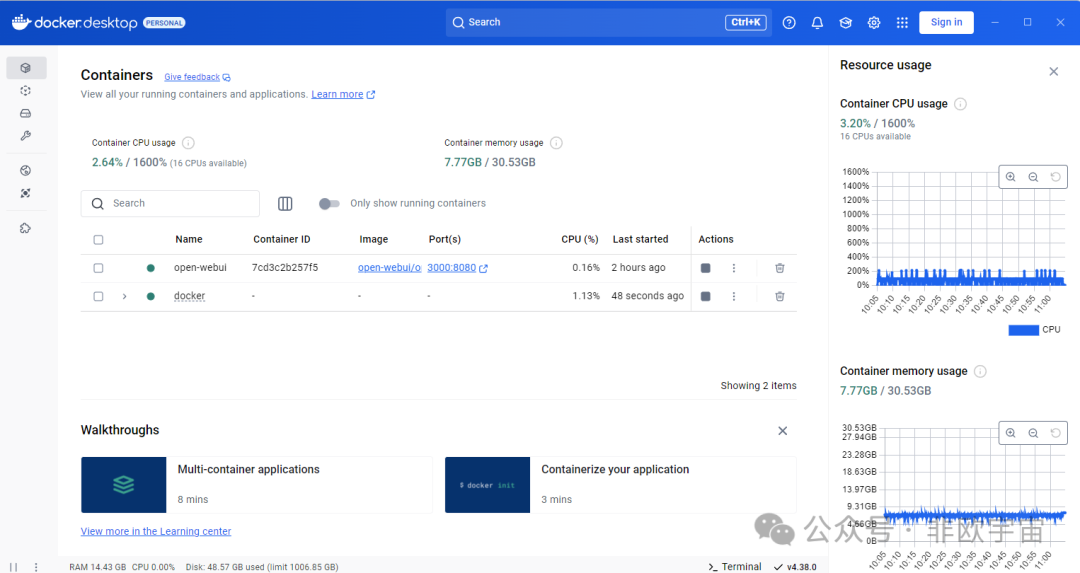Open the Learning center graduation cap icon
Image resolution: width=1080 pixels, height=573 pixels.
coord(846,23)
